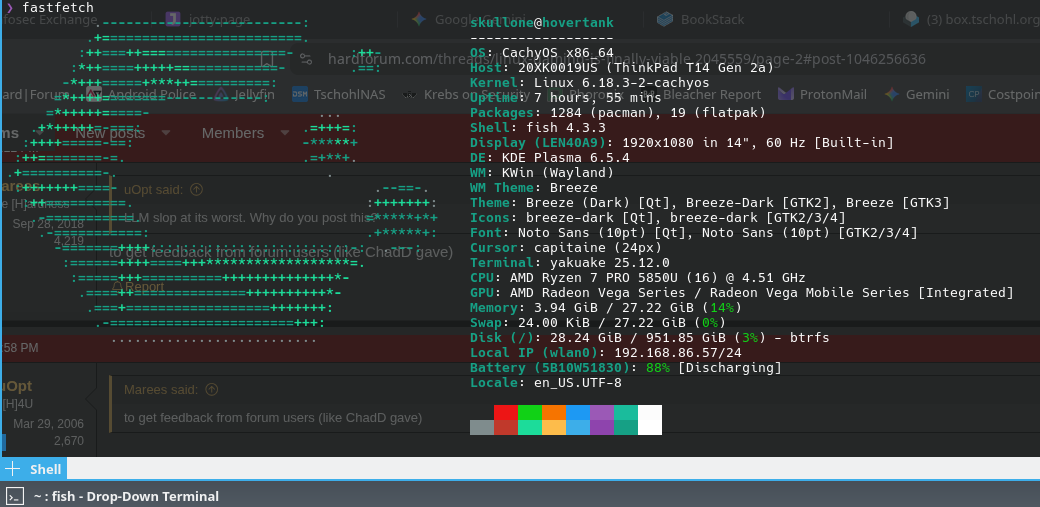
Task: Click the BookStack tab favicon in the browser behind
Action: [665, 19]
